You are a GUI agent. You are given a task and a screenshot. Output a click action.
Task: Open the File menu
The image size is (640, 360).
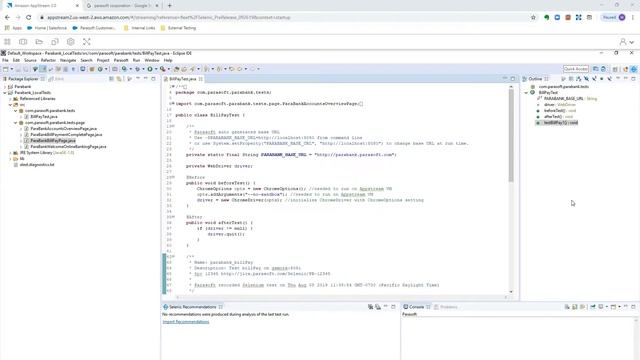(5, 60)
